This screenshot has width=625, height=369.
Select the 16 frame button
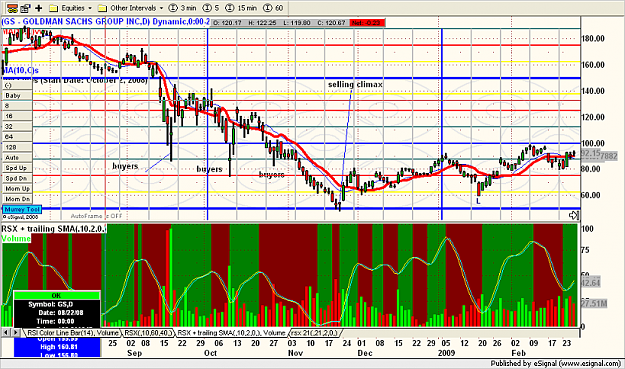[x=18, y=116]
